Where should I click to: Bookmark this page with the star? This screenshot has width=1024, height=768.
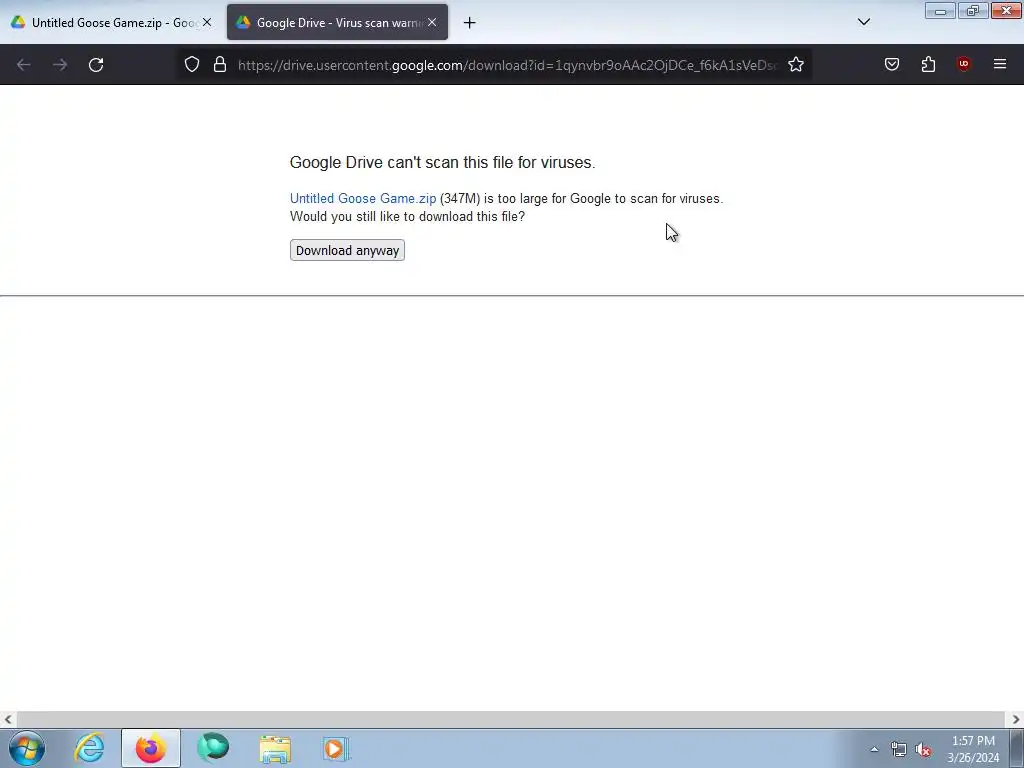(795, 65)
